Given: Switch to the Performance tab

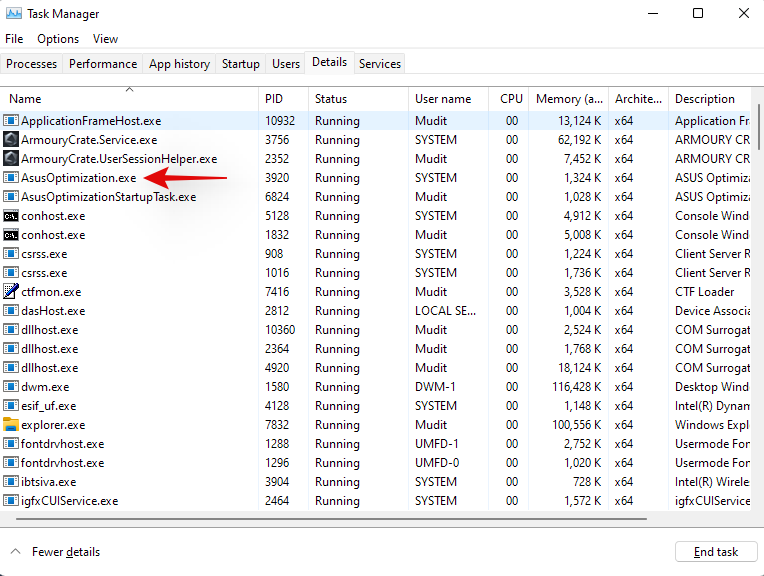Looking at the screenshot, I should [x=103, y=64].
